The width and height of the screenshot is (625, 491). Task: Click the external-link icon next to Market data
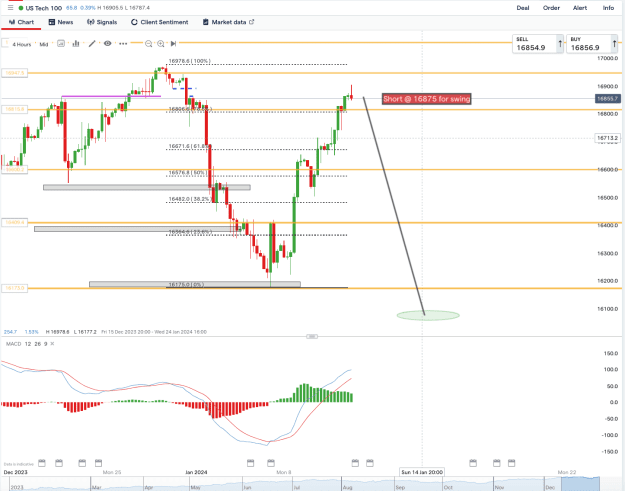252,22
